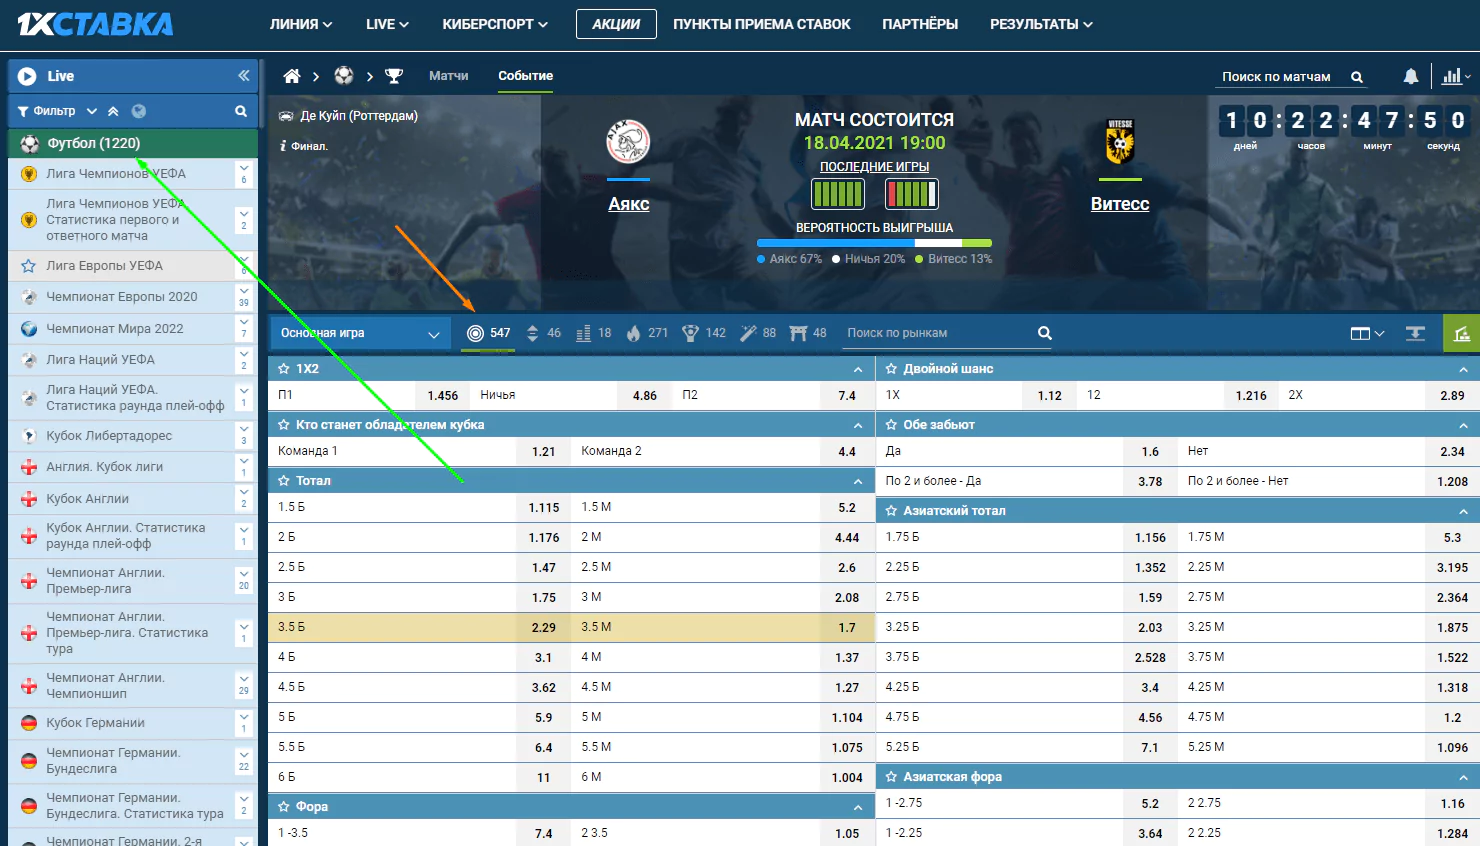This screenshot has height=846, width=1480.
Task: Click the search magnifier in Live sidebar
Action: point(241,111)
